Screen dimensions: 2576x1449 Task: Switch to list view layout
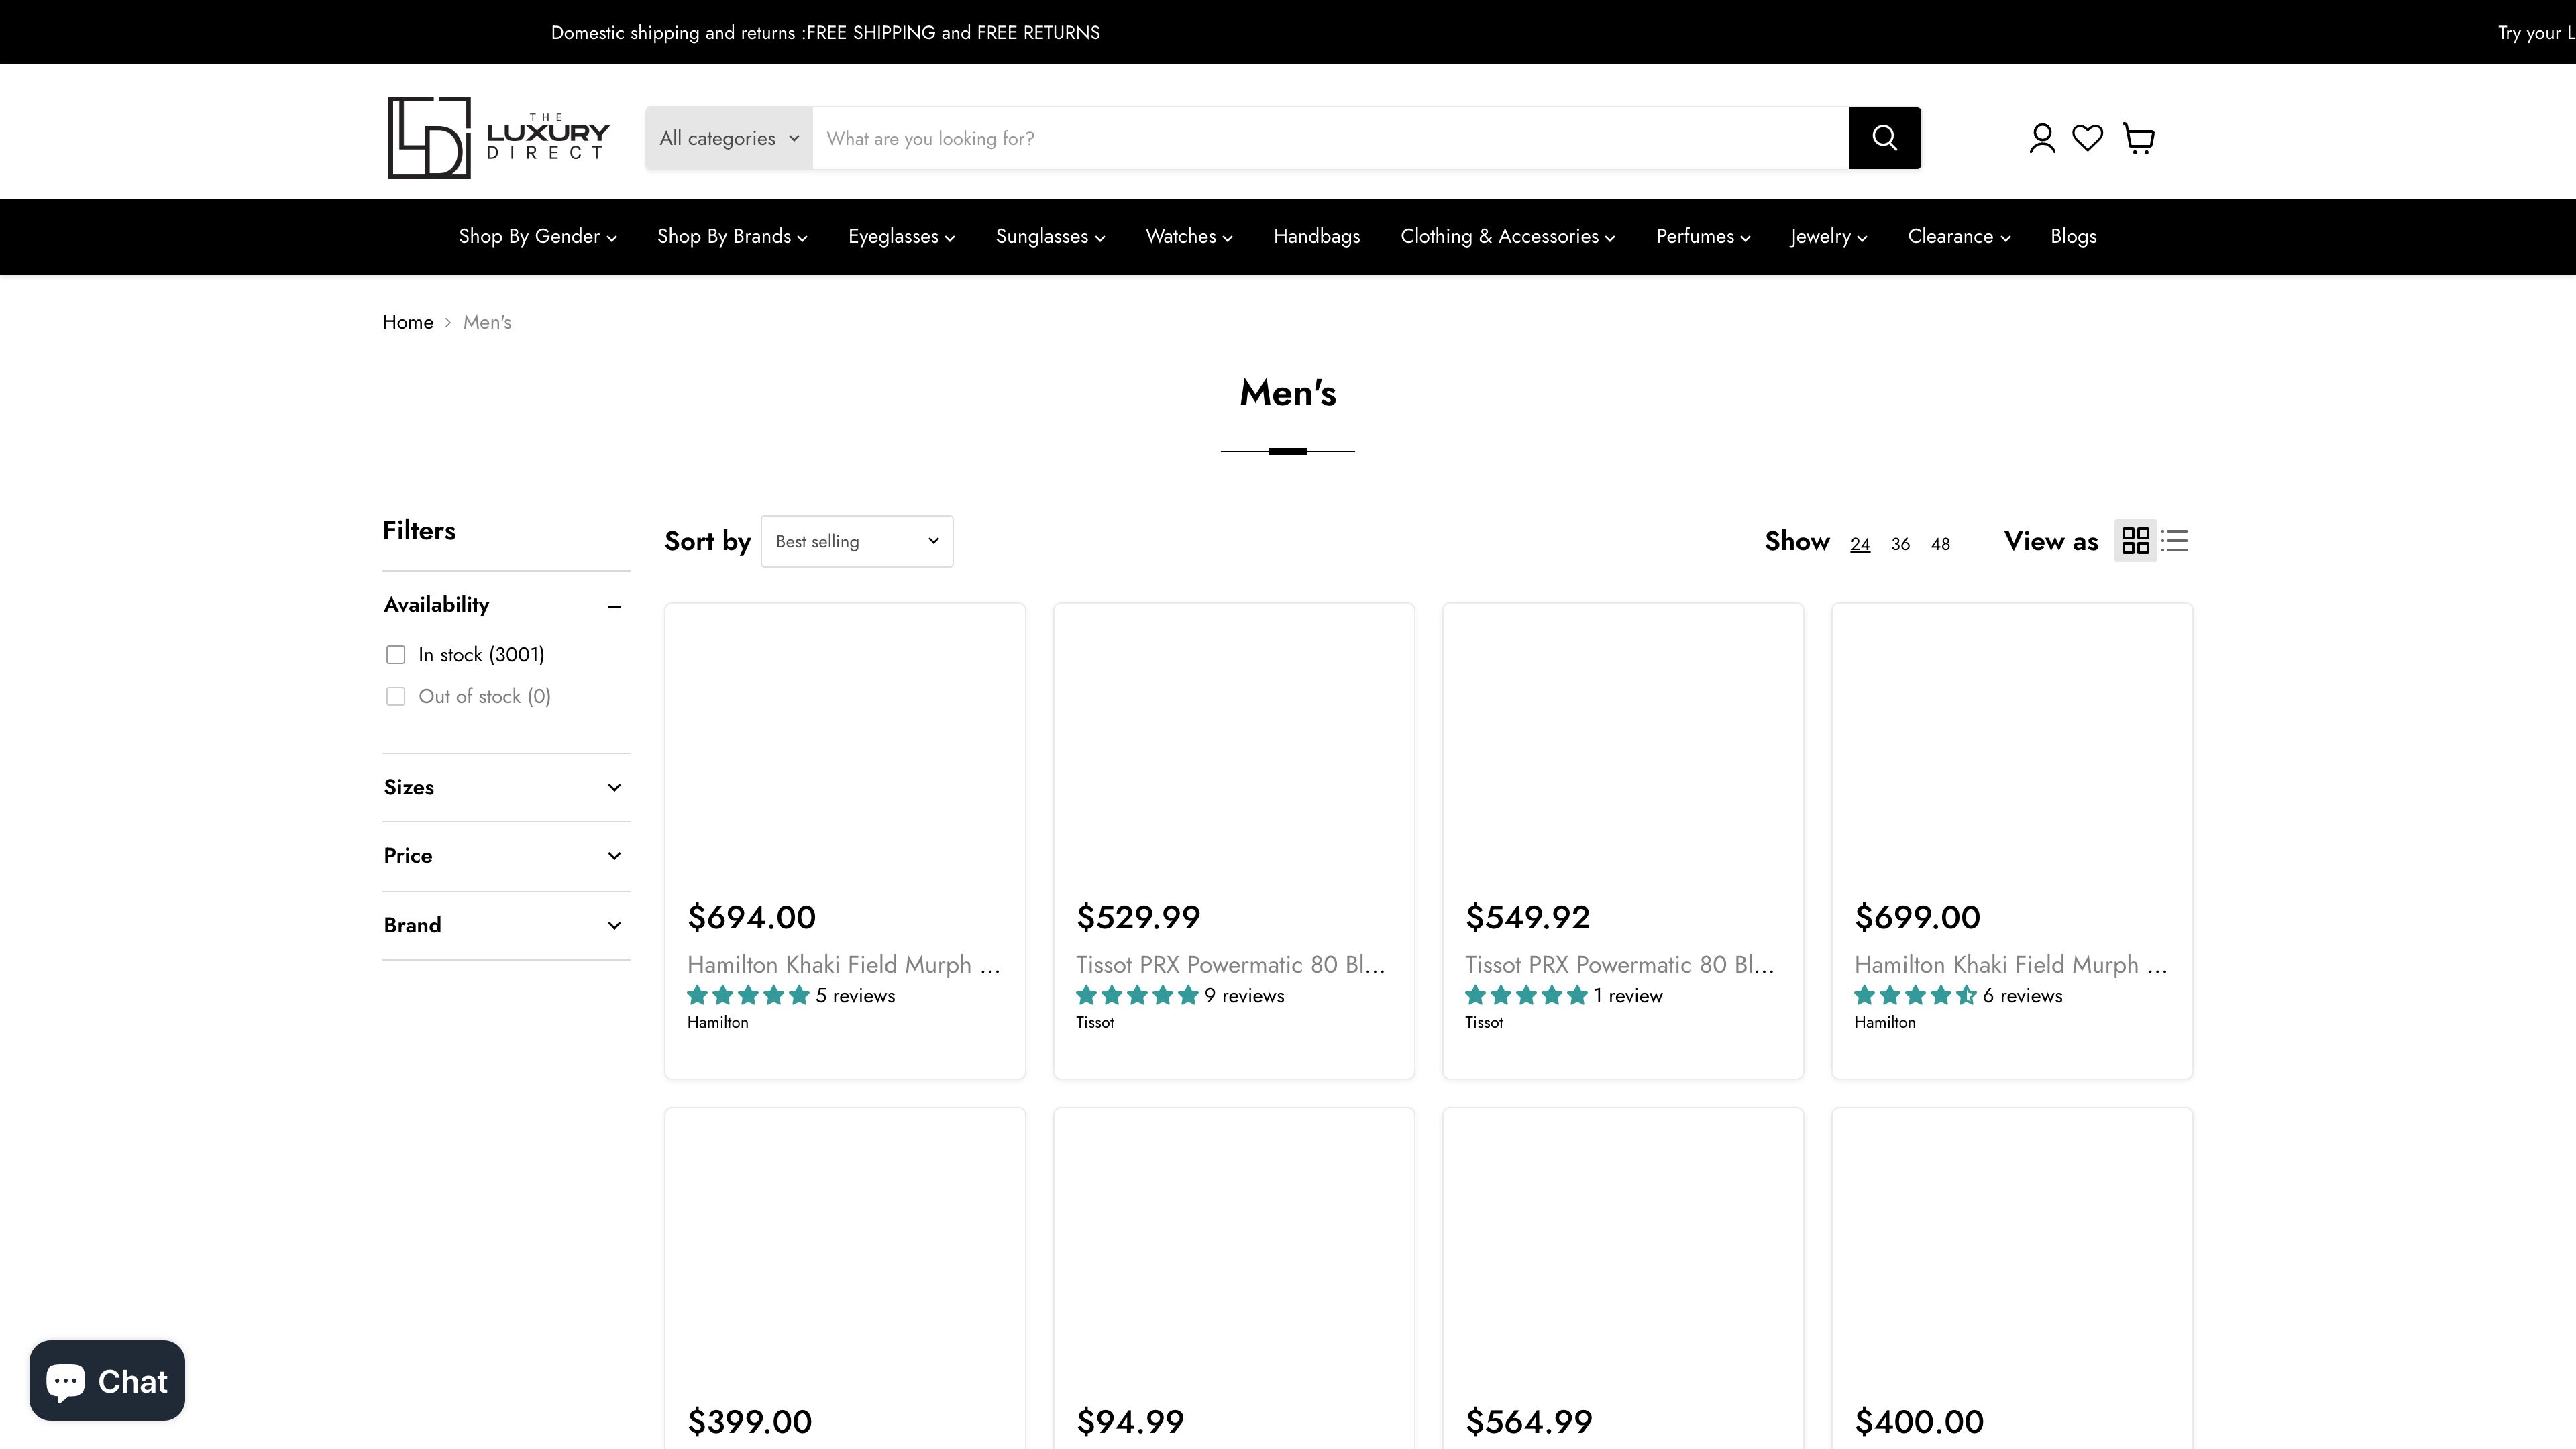[x=2174, y=541]
